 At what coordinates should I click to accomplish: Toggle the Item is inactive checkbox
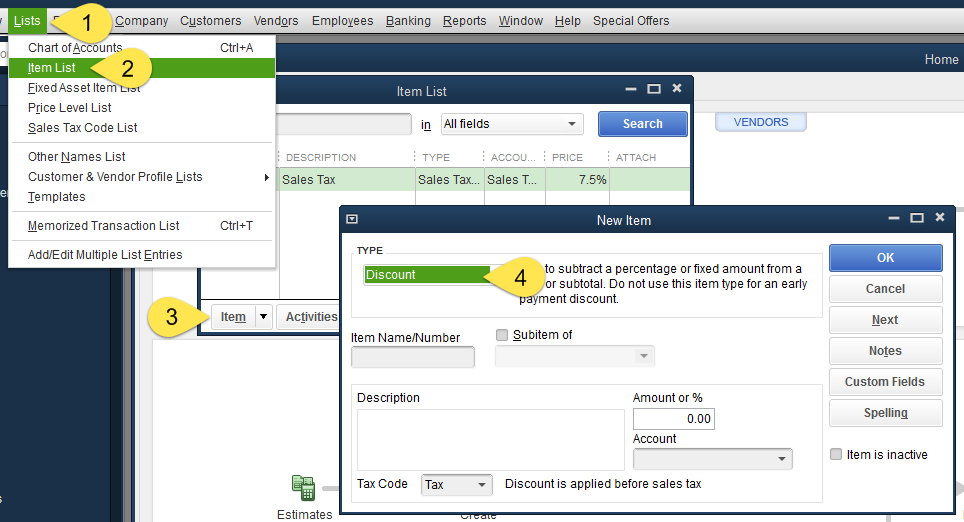pos(836,454)
